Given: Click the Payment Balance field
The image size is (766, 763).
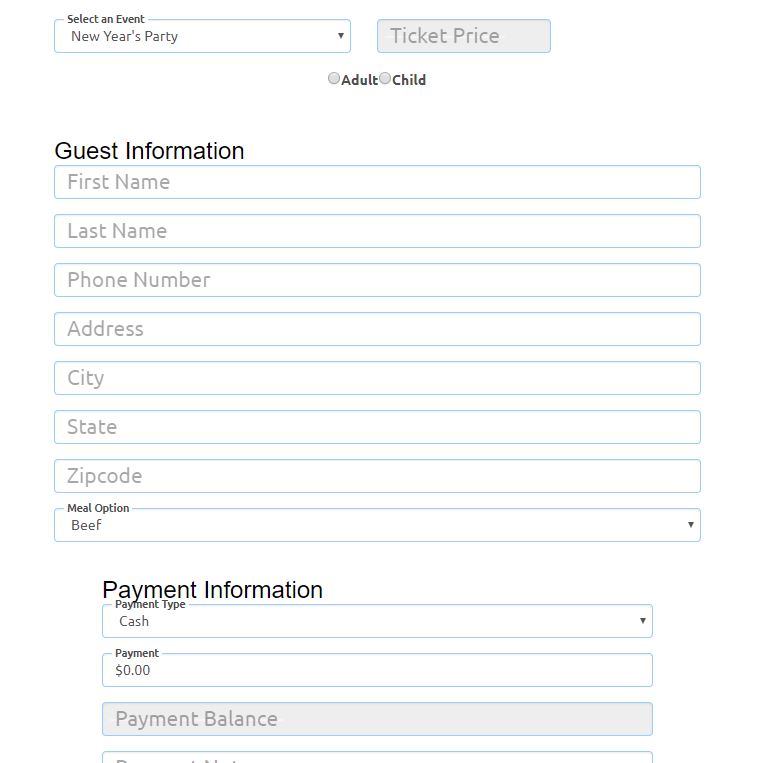Looking at the screenshot, I should [377, 719].
